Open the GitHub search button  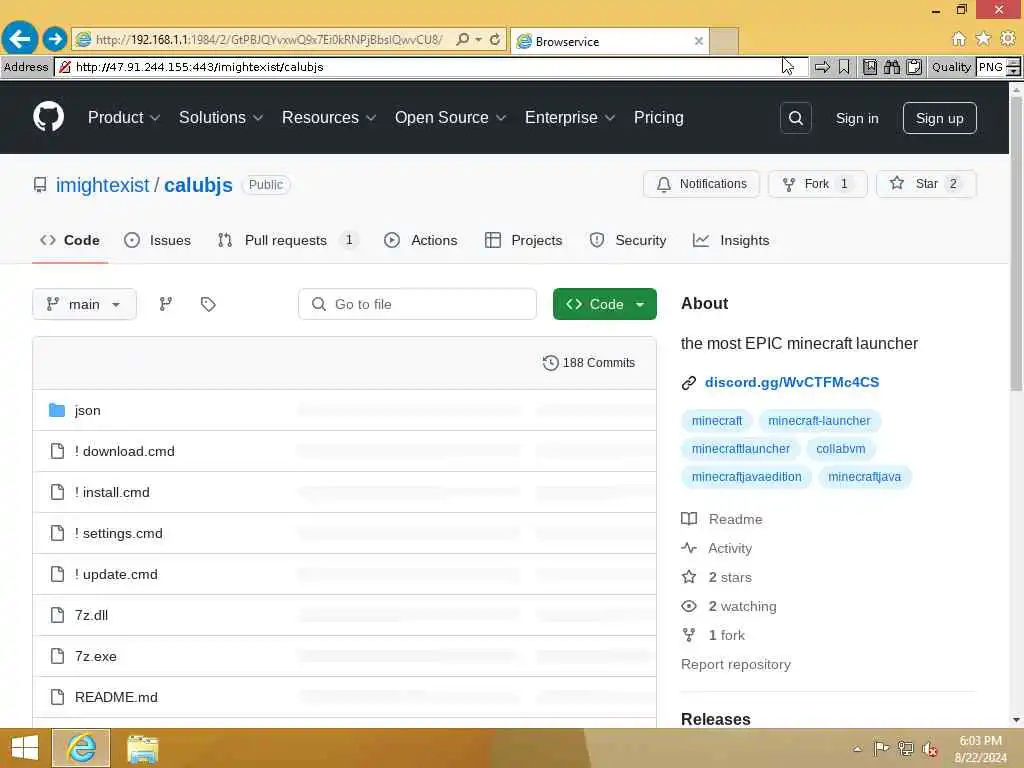pyautogui.click(x=795, y=118)
